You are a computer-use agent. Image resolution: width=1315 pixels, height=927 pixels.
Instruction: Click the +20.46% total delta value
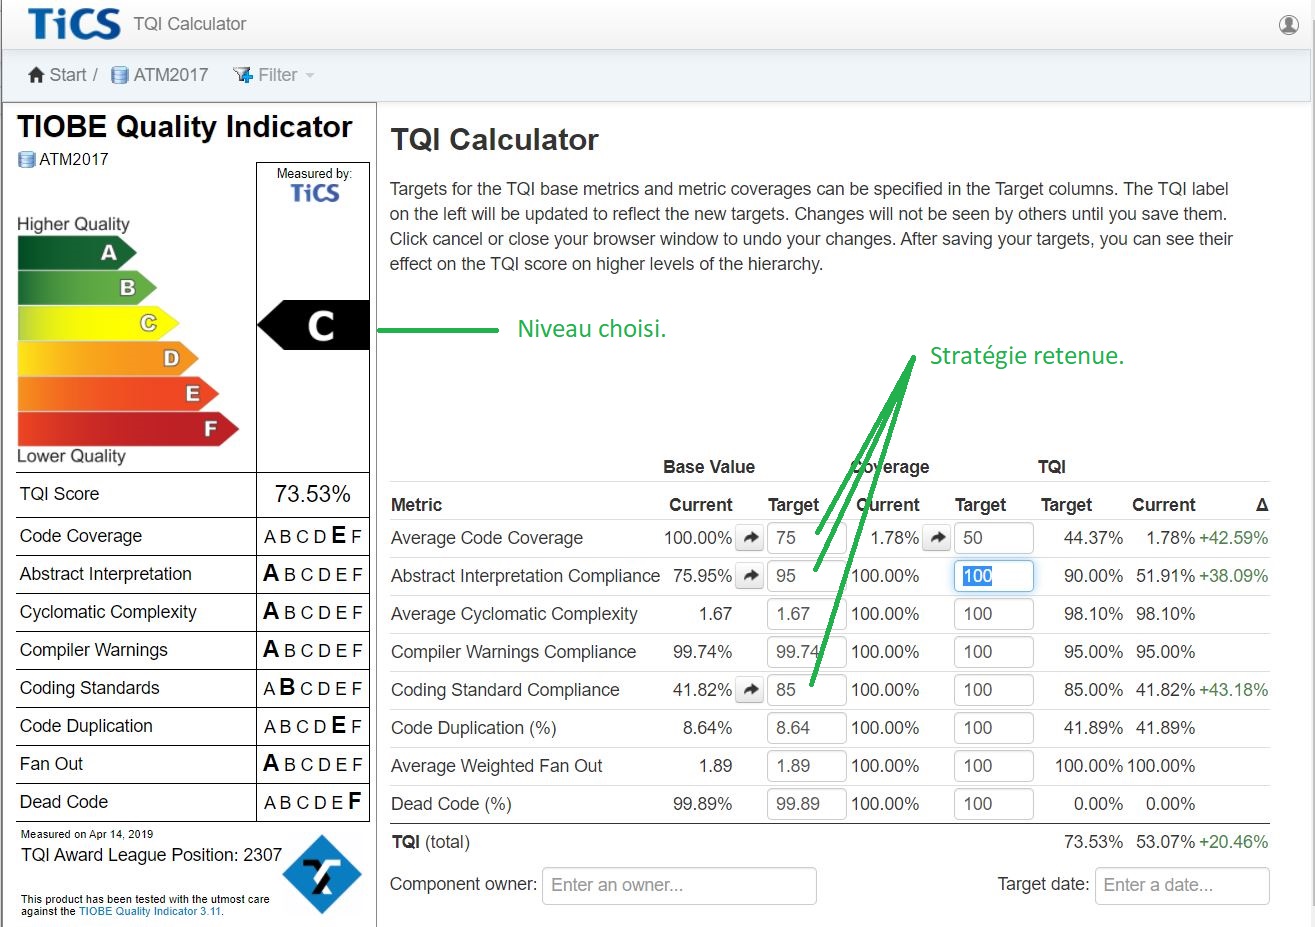1234,842
